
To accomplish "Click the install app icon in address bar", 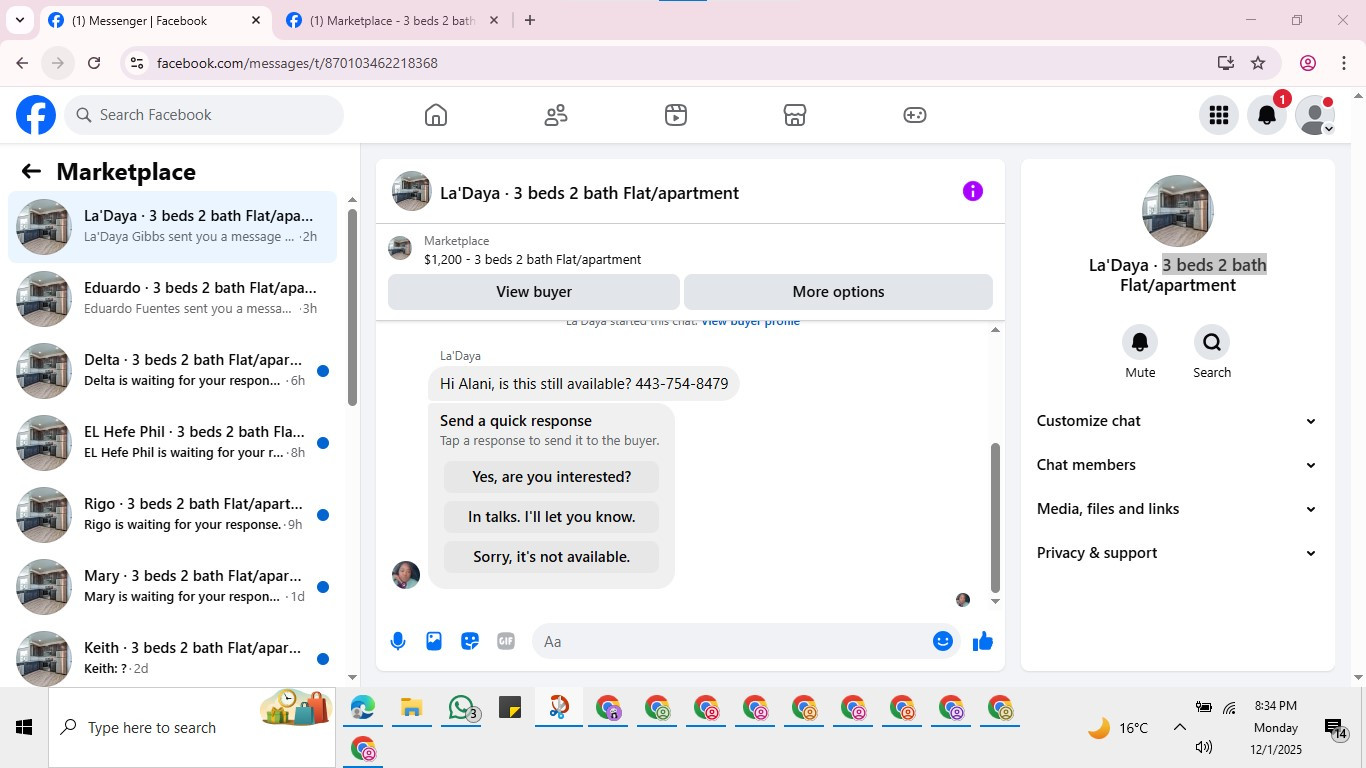I will click(1226, 63).
